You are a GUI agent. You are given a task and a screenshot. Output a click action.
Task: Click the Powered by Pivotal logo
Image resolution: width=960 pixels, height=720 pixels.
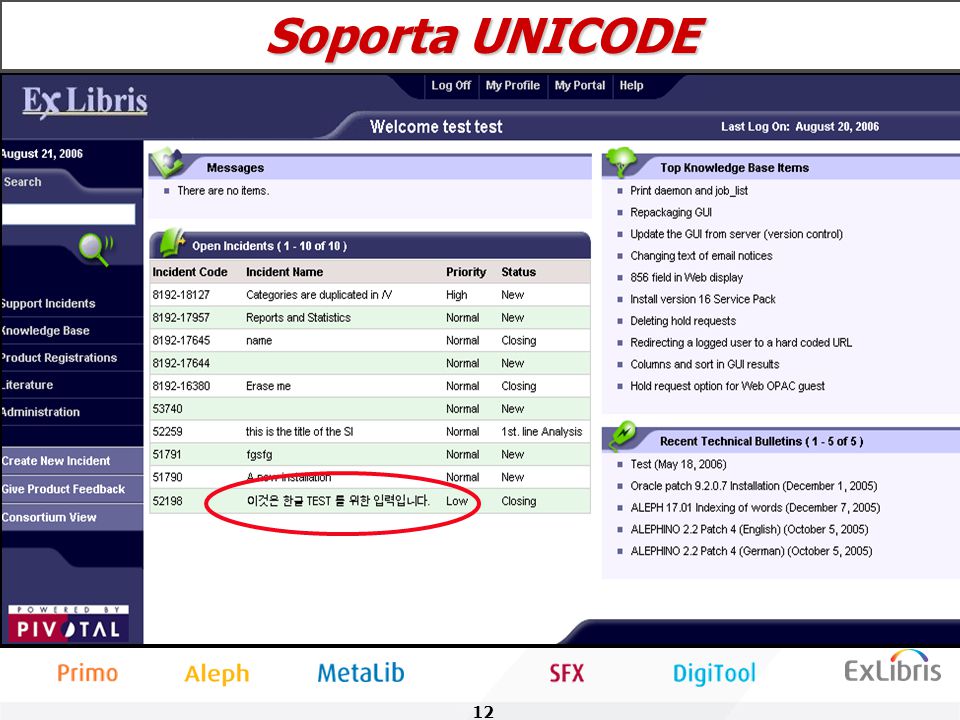pyautogui.click(x=69, y=623)
